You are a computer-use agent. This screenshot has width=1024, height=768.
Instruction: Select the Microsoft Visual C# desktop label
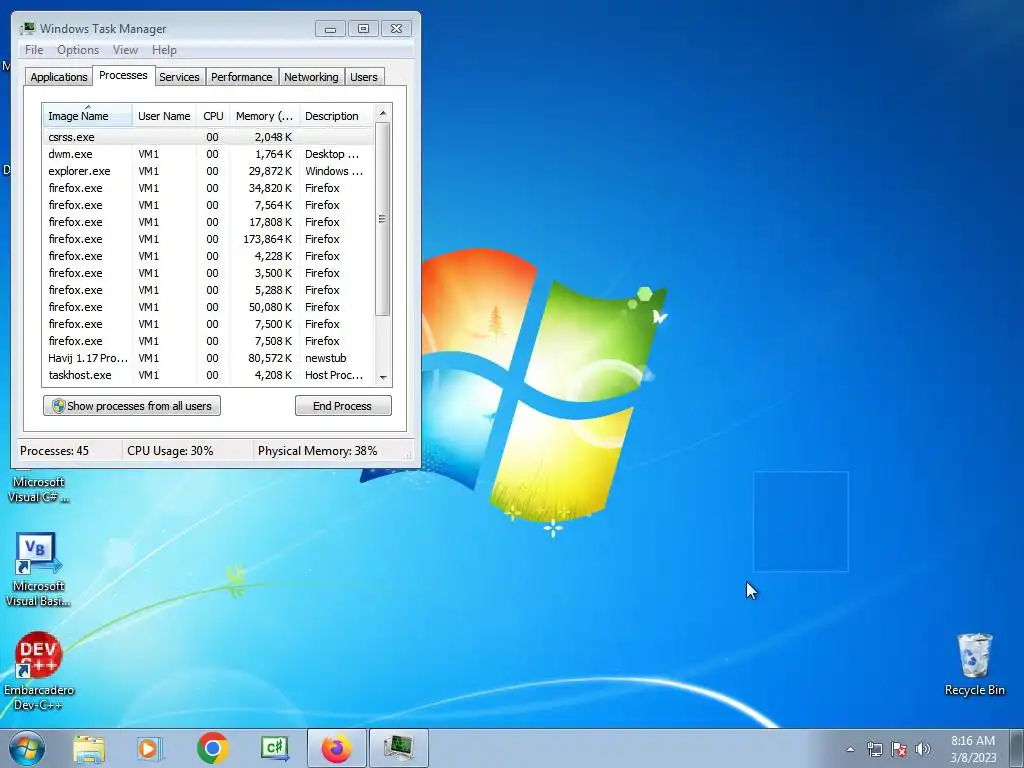point(38,489)
